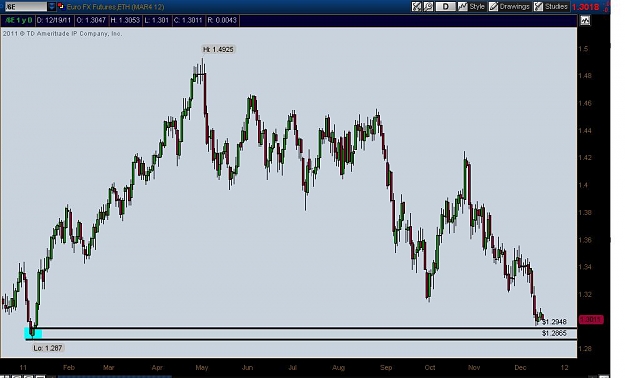This screenshot has width=625, height=378.
Task: Click the lower horizontal line at $1.2865
Action: [x=301, y=339]
